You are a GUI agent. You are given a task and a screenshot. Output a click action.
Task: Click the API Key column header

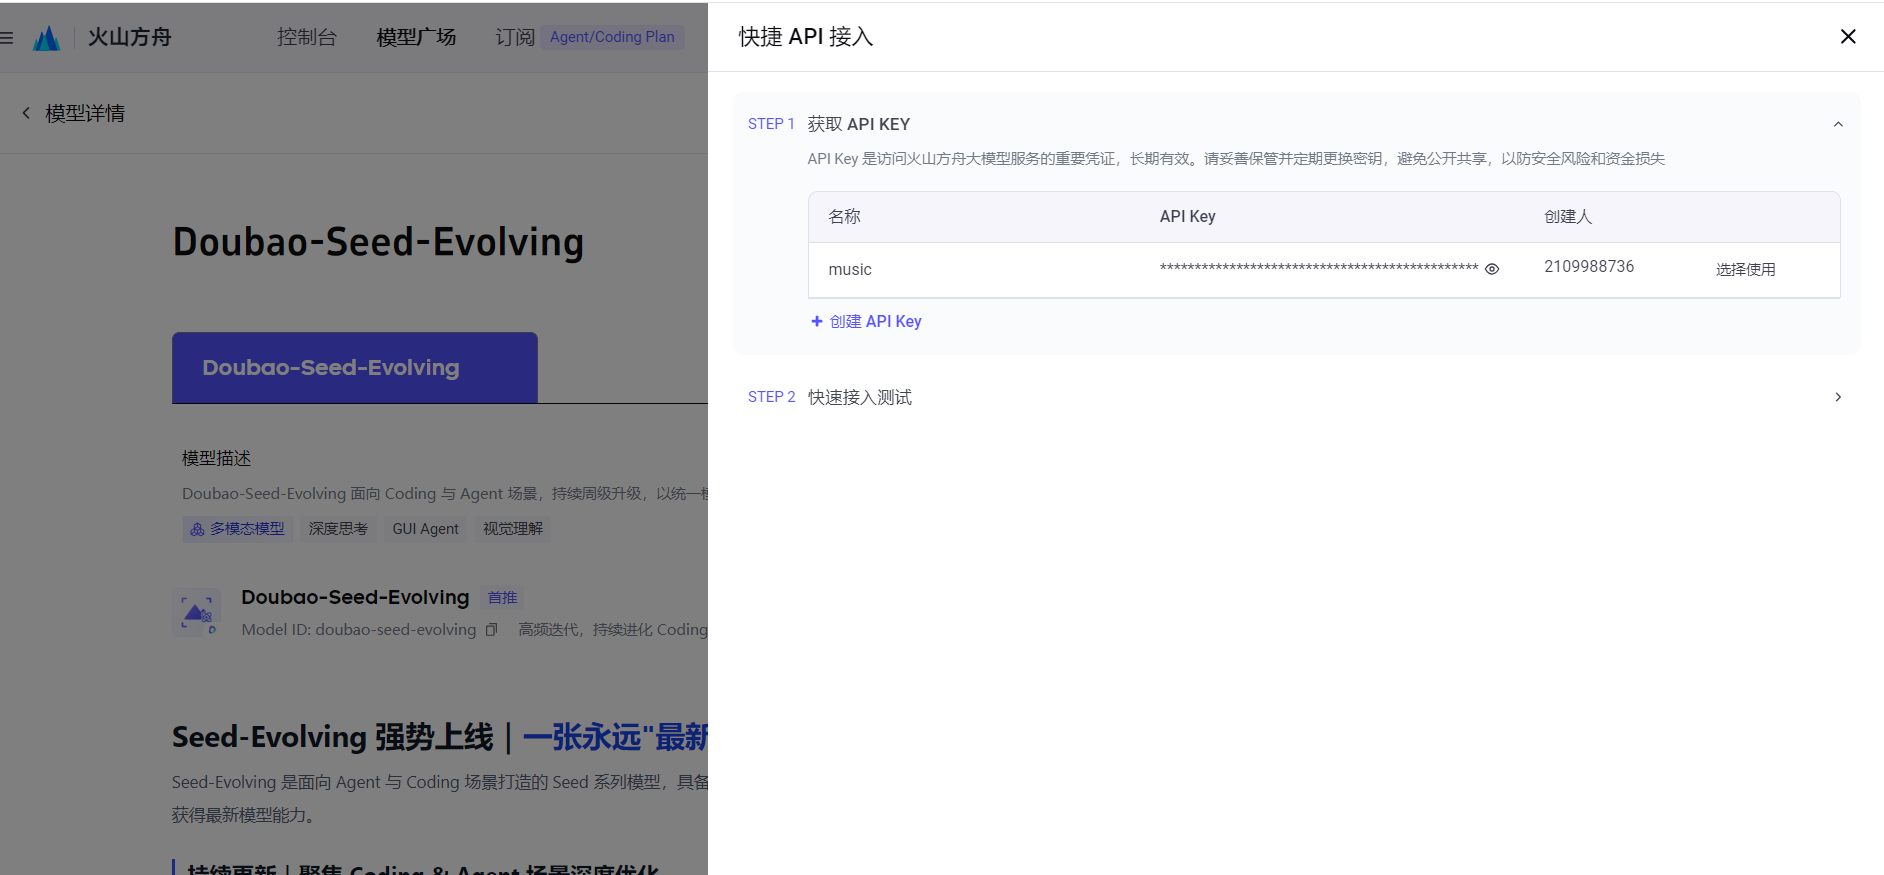click(1188, 217)
